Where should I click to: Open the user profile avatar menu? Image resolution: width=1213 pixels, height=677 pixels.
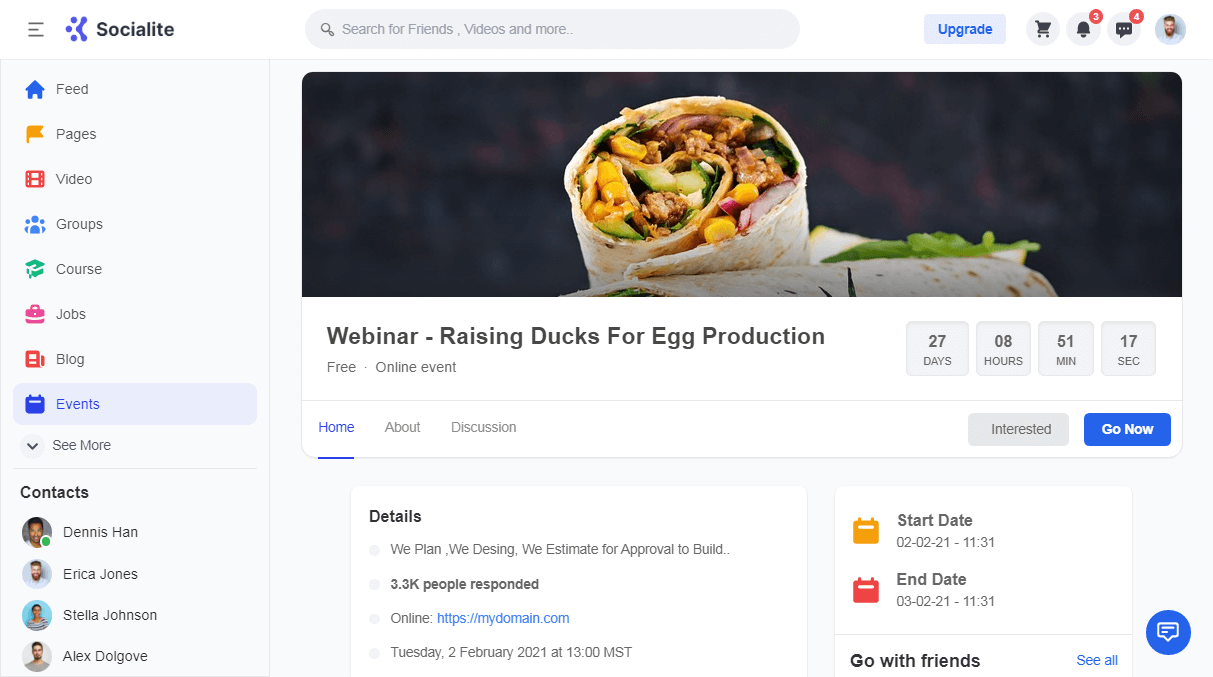tap(1170, 30)
